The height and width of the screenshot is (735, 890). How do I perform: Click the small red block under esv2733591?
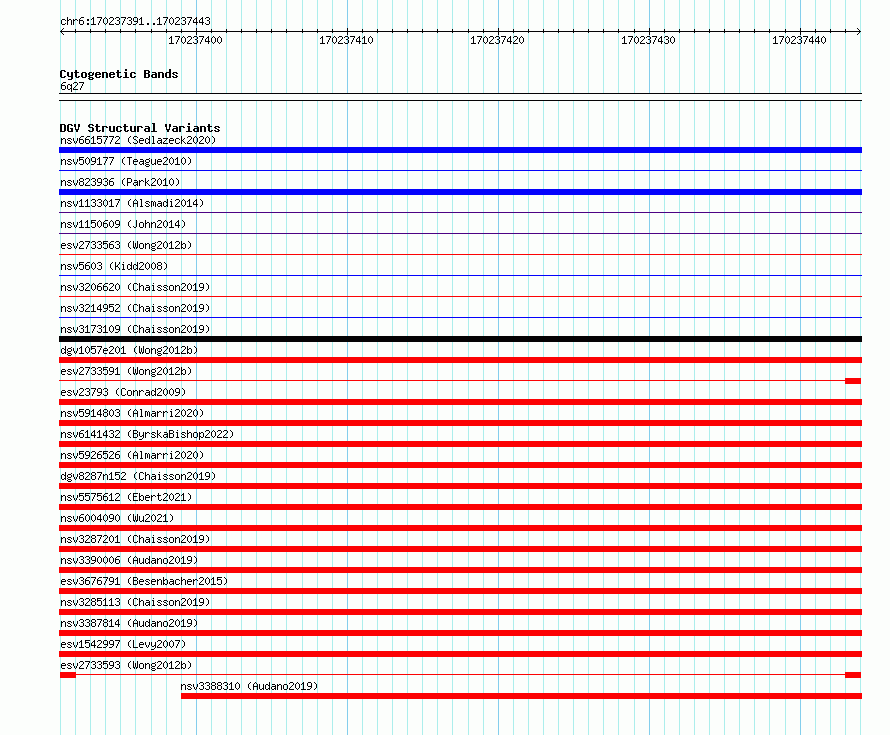tap(853, 381)
